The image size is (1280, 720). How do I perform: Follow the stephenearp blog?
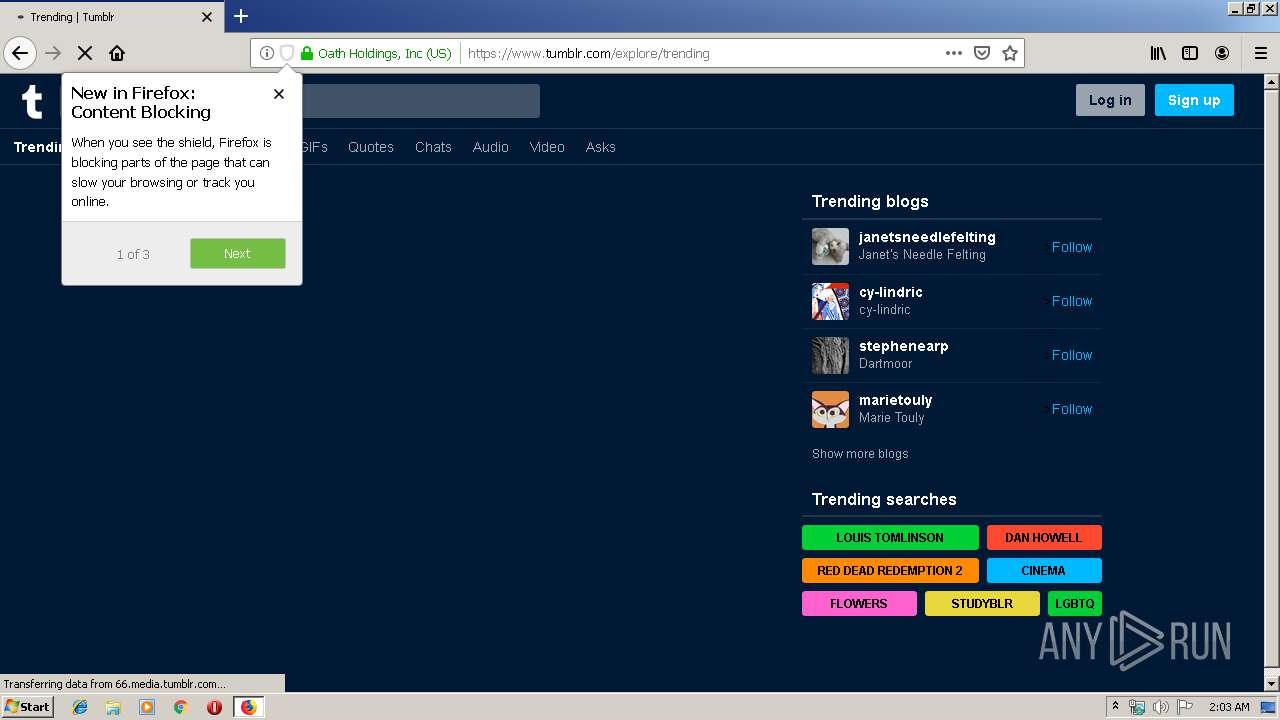click(1071, 355)
